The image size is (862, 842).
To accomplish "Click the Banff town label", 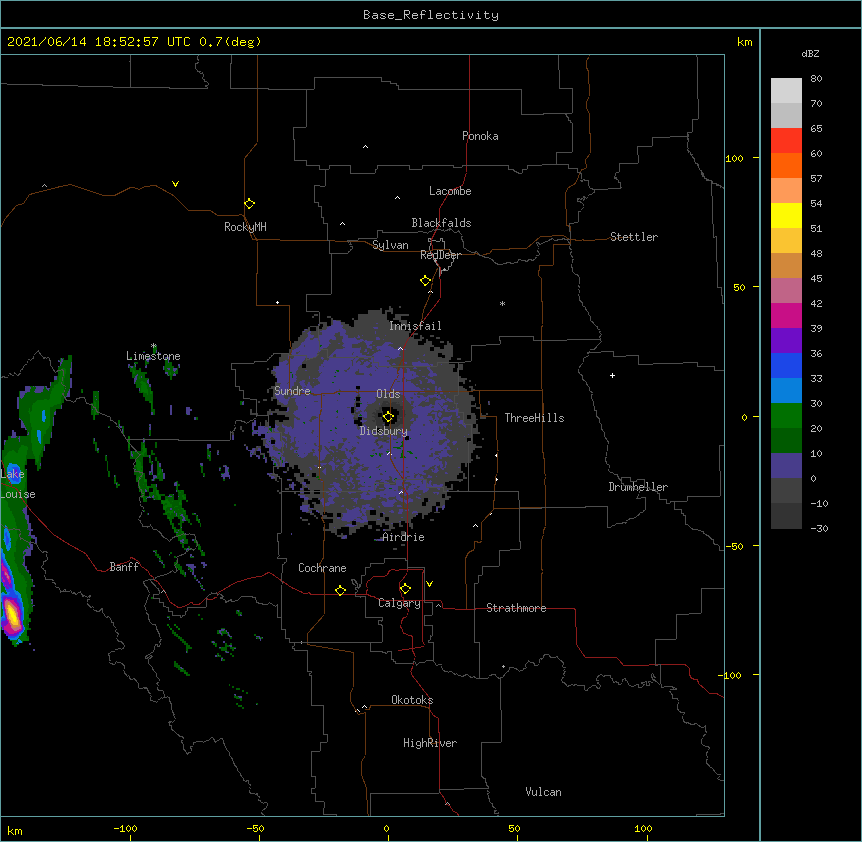I will (124, 567).
